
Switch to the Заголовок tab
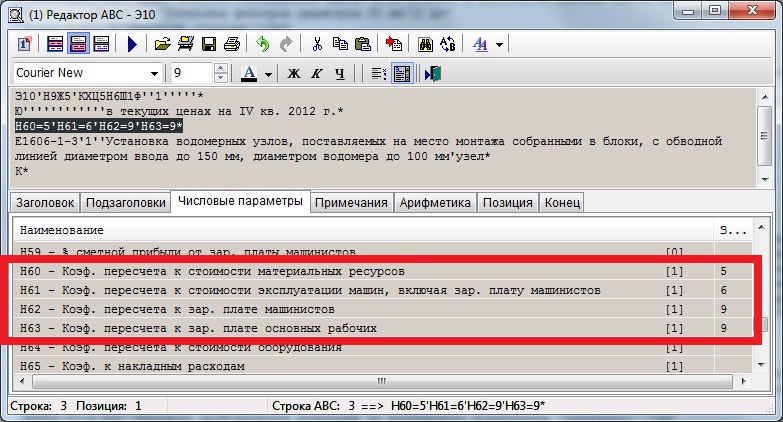coord(45,203)
